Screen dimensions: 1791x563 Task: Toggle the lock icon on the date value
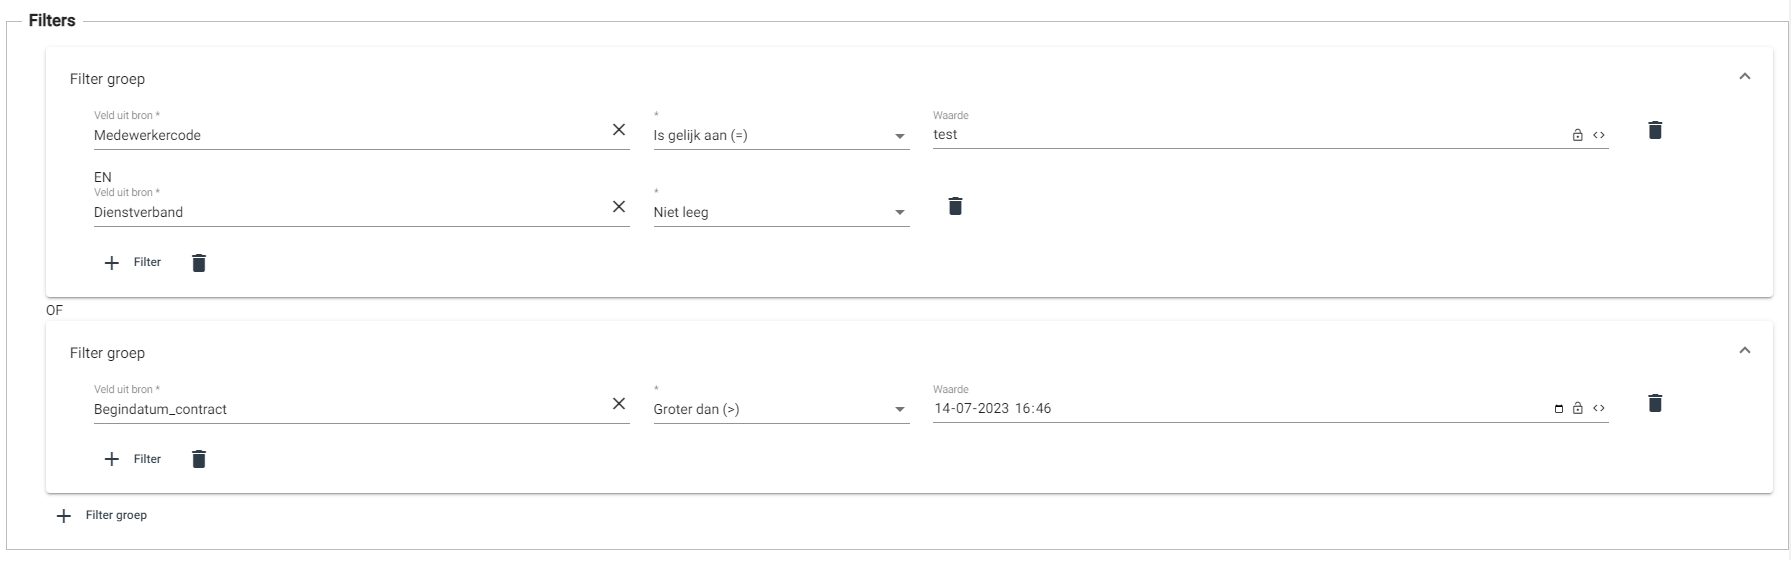tap(1578, 408)
